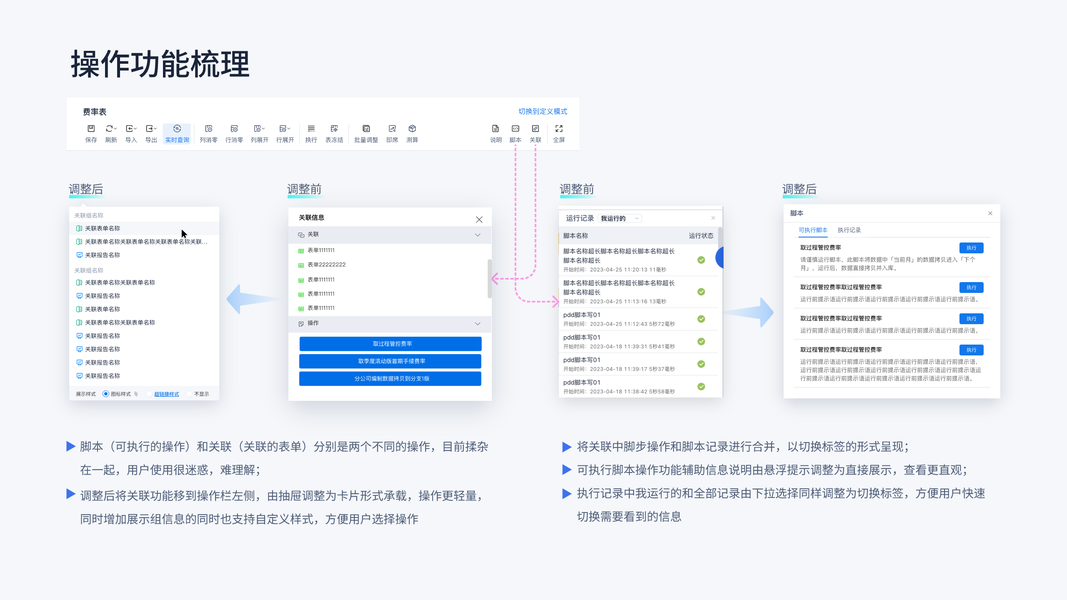Open the 测算 calculation tool
1067x600 pixels.
[x=412, y=133]
